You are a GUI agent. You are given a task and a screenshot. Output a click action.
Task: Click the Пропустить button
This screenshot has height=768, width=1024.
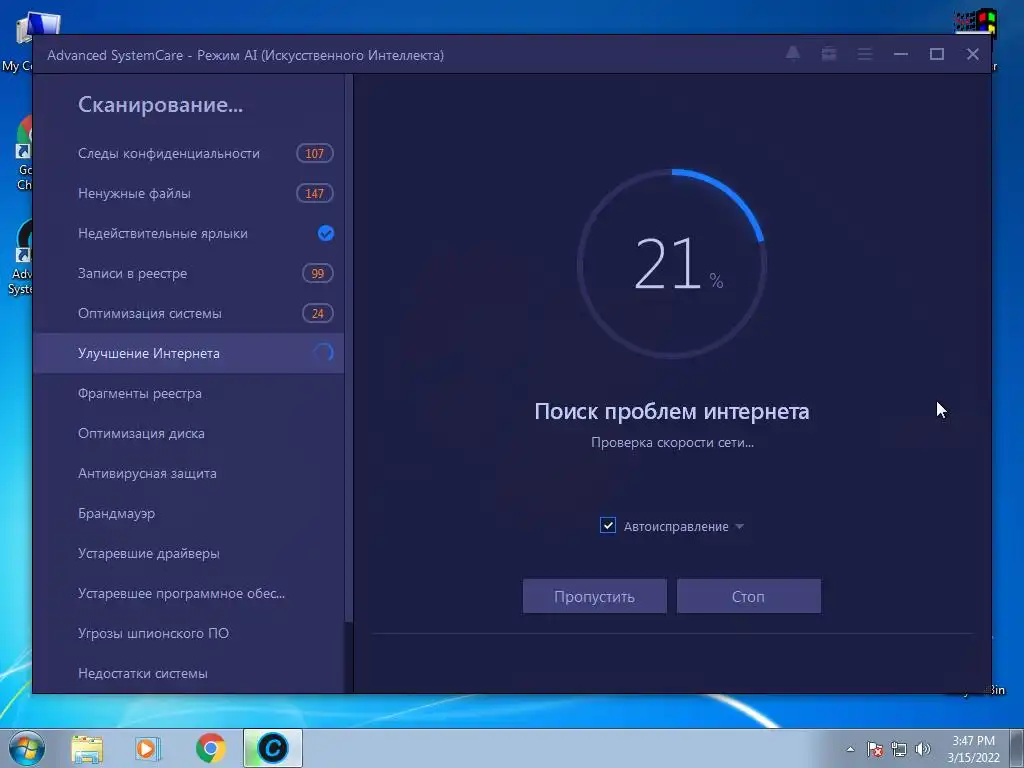594,596
